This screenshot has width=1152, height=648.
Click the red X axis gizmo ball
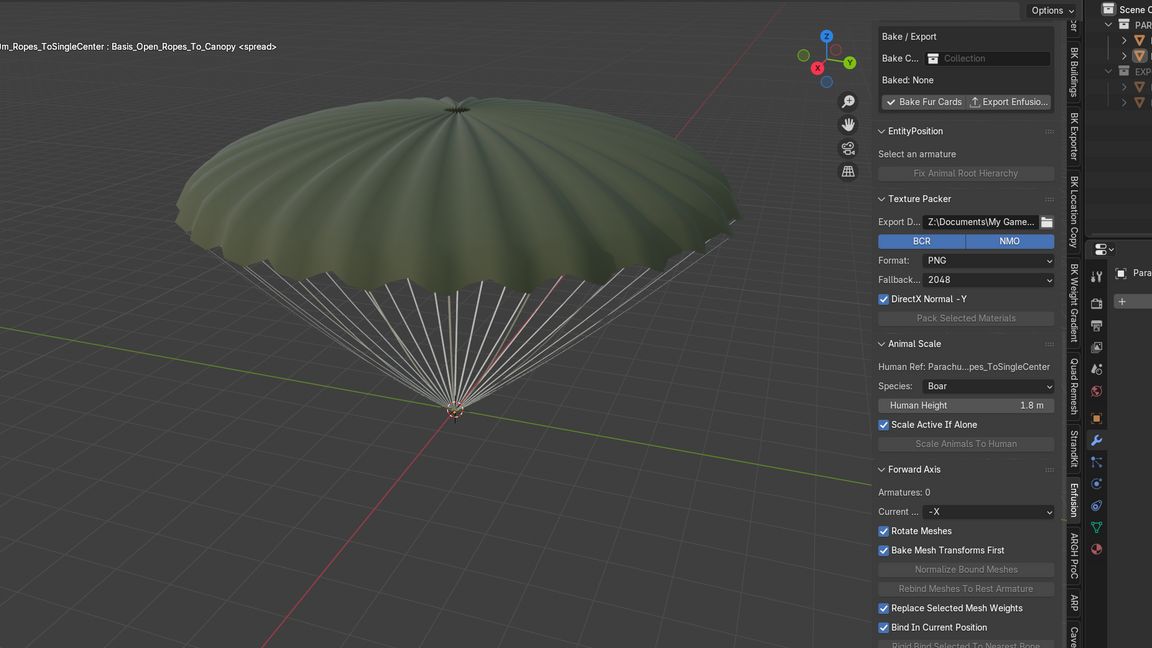817,68
